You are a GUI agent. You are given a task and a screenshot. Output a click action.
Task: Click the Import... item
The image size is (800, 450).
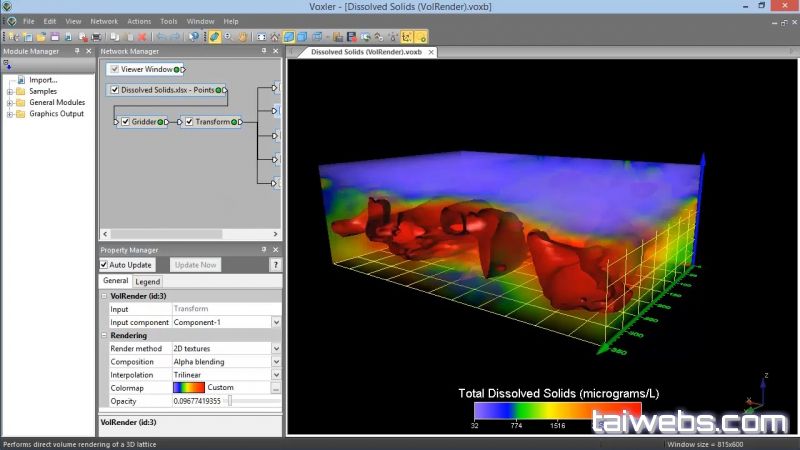(x=43, y=80)
